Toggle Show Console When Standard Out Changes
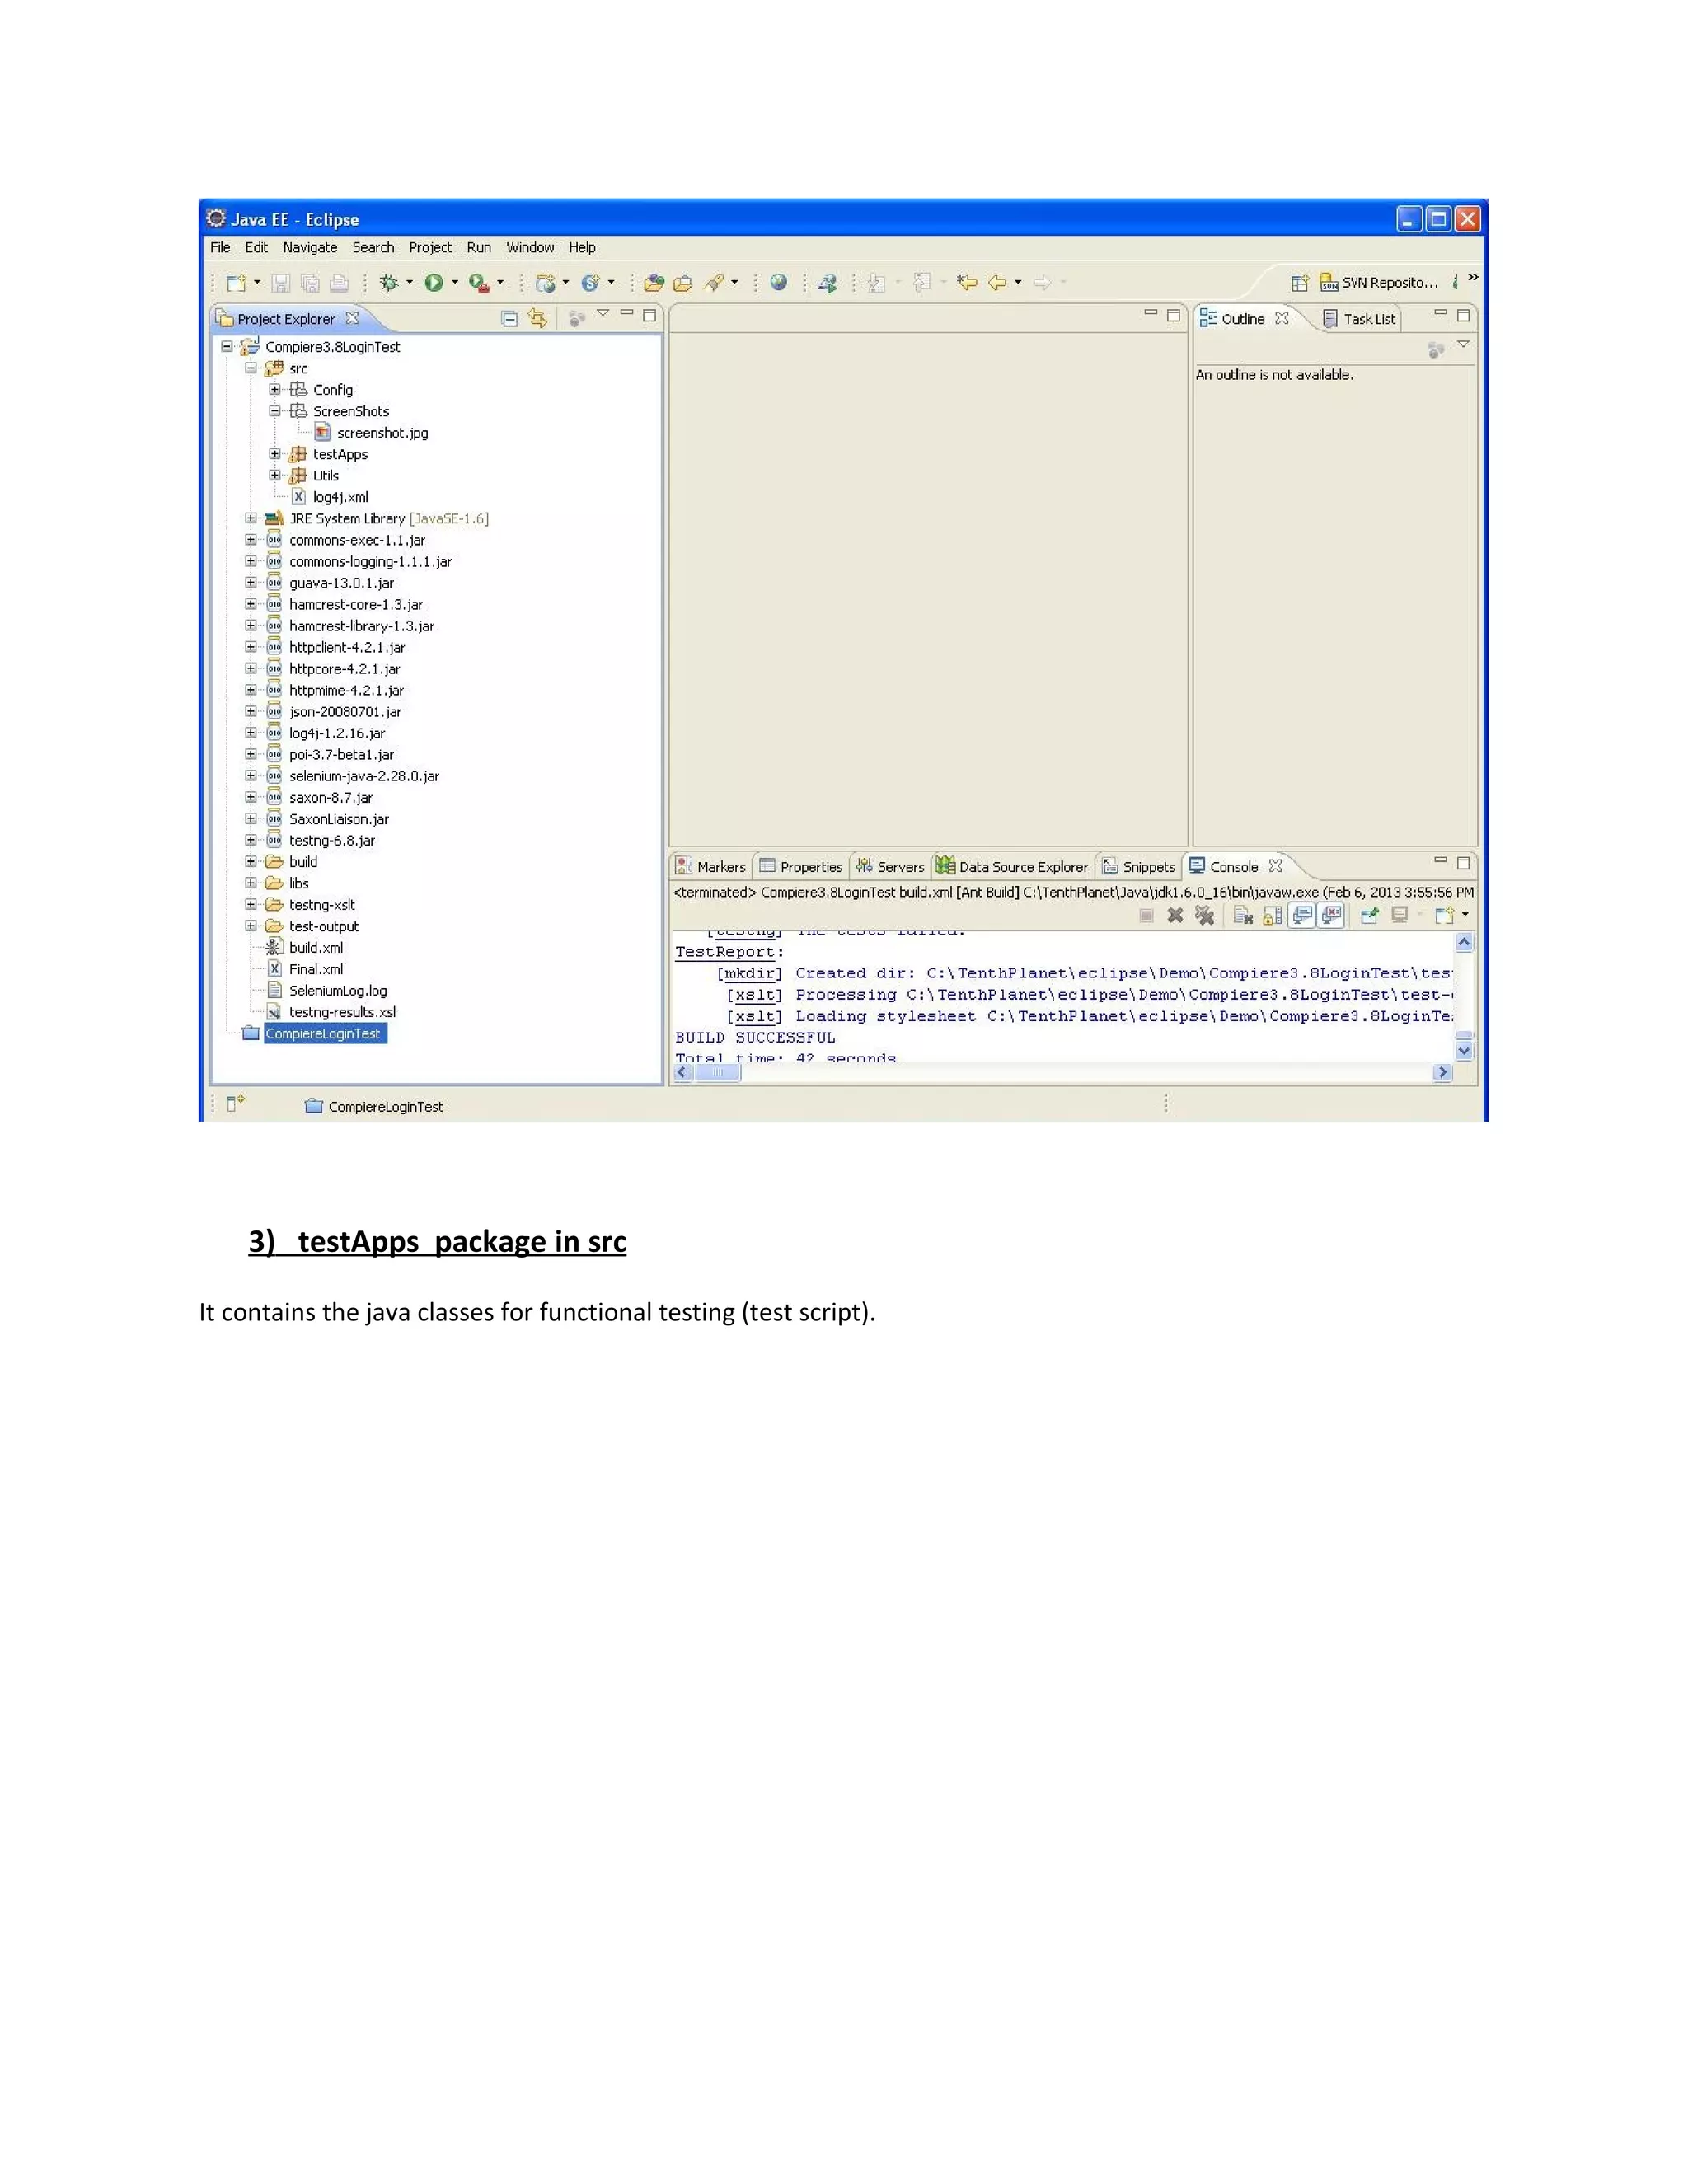 [x=1302, y=915]
